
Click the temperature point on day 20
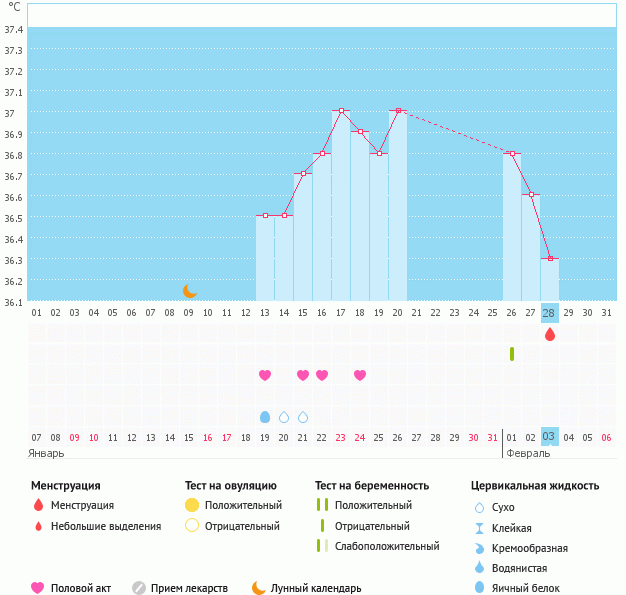[x=398, y=111]
